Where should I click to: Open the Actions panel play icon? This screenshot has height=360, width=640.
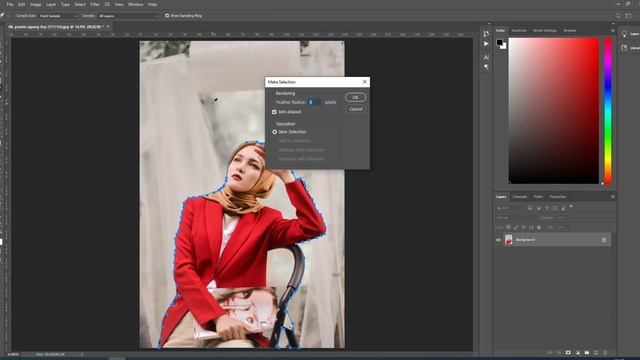pos(486,44)
